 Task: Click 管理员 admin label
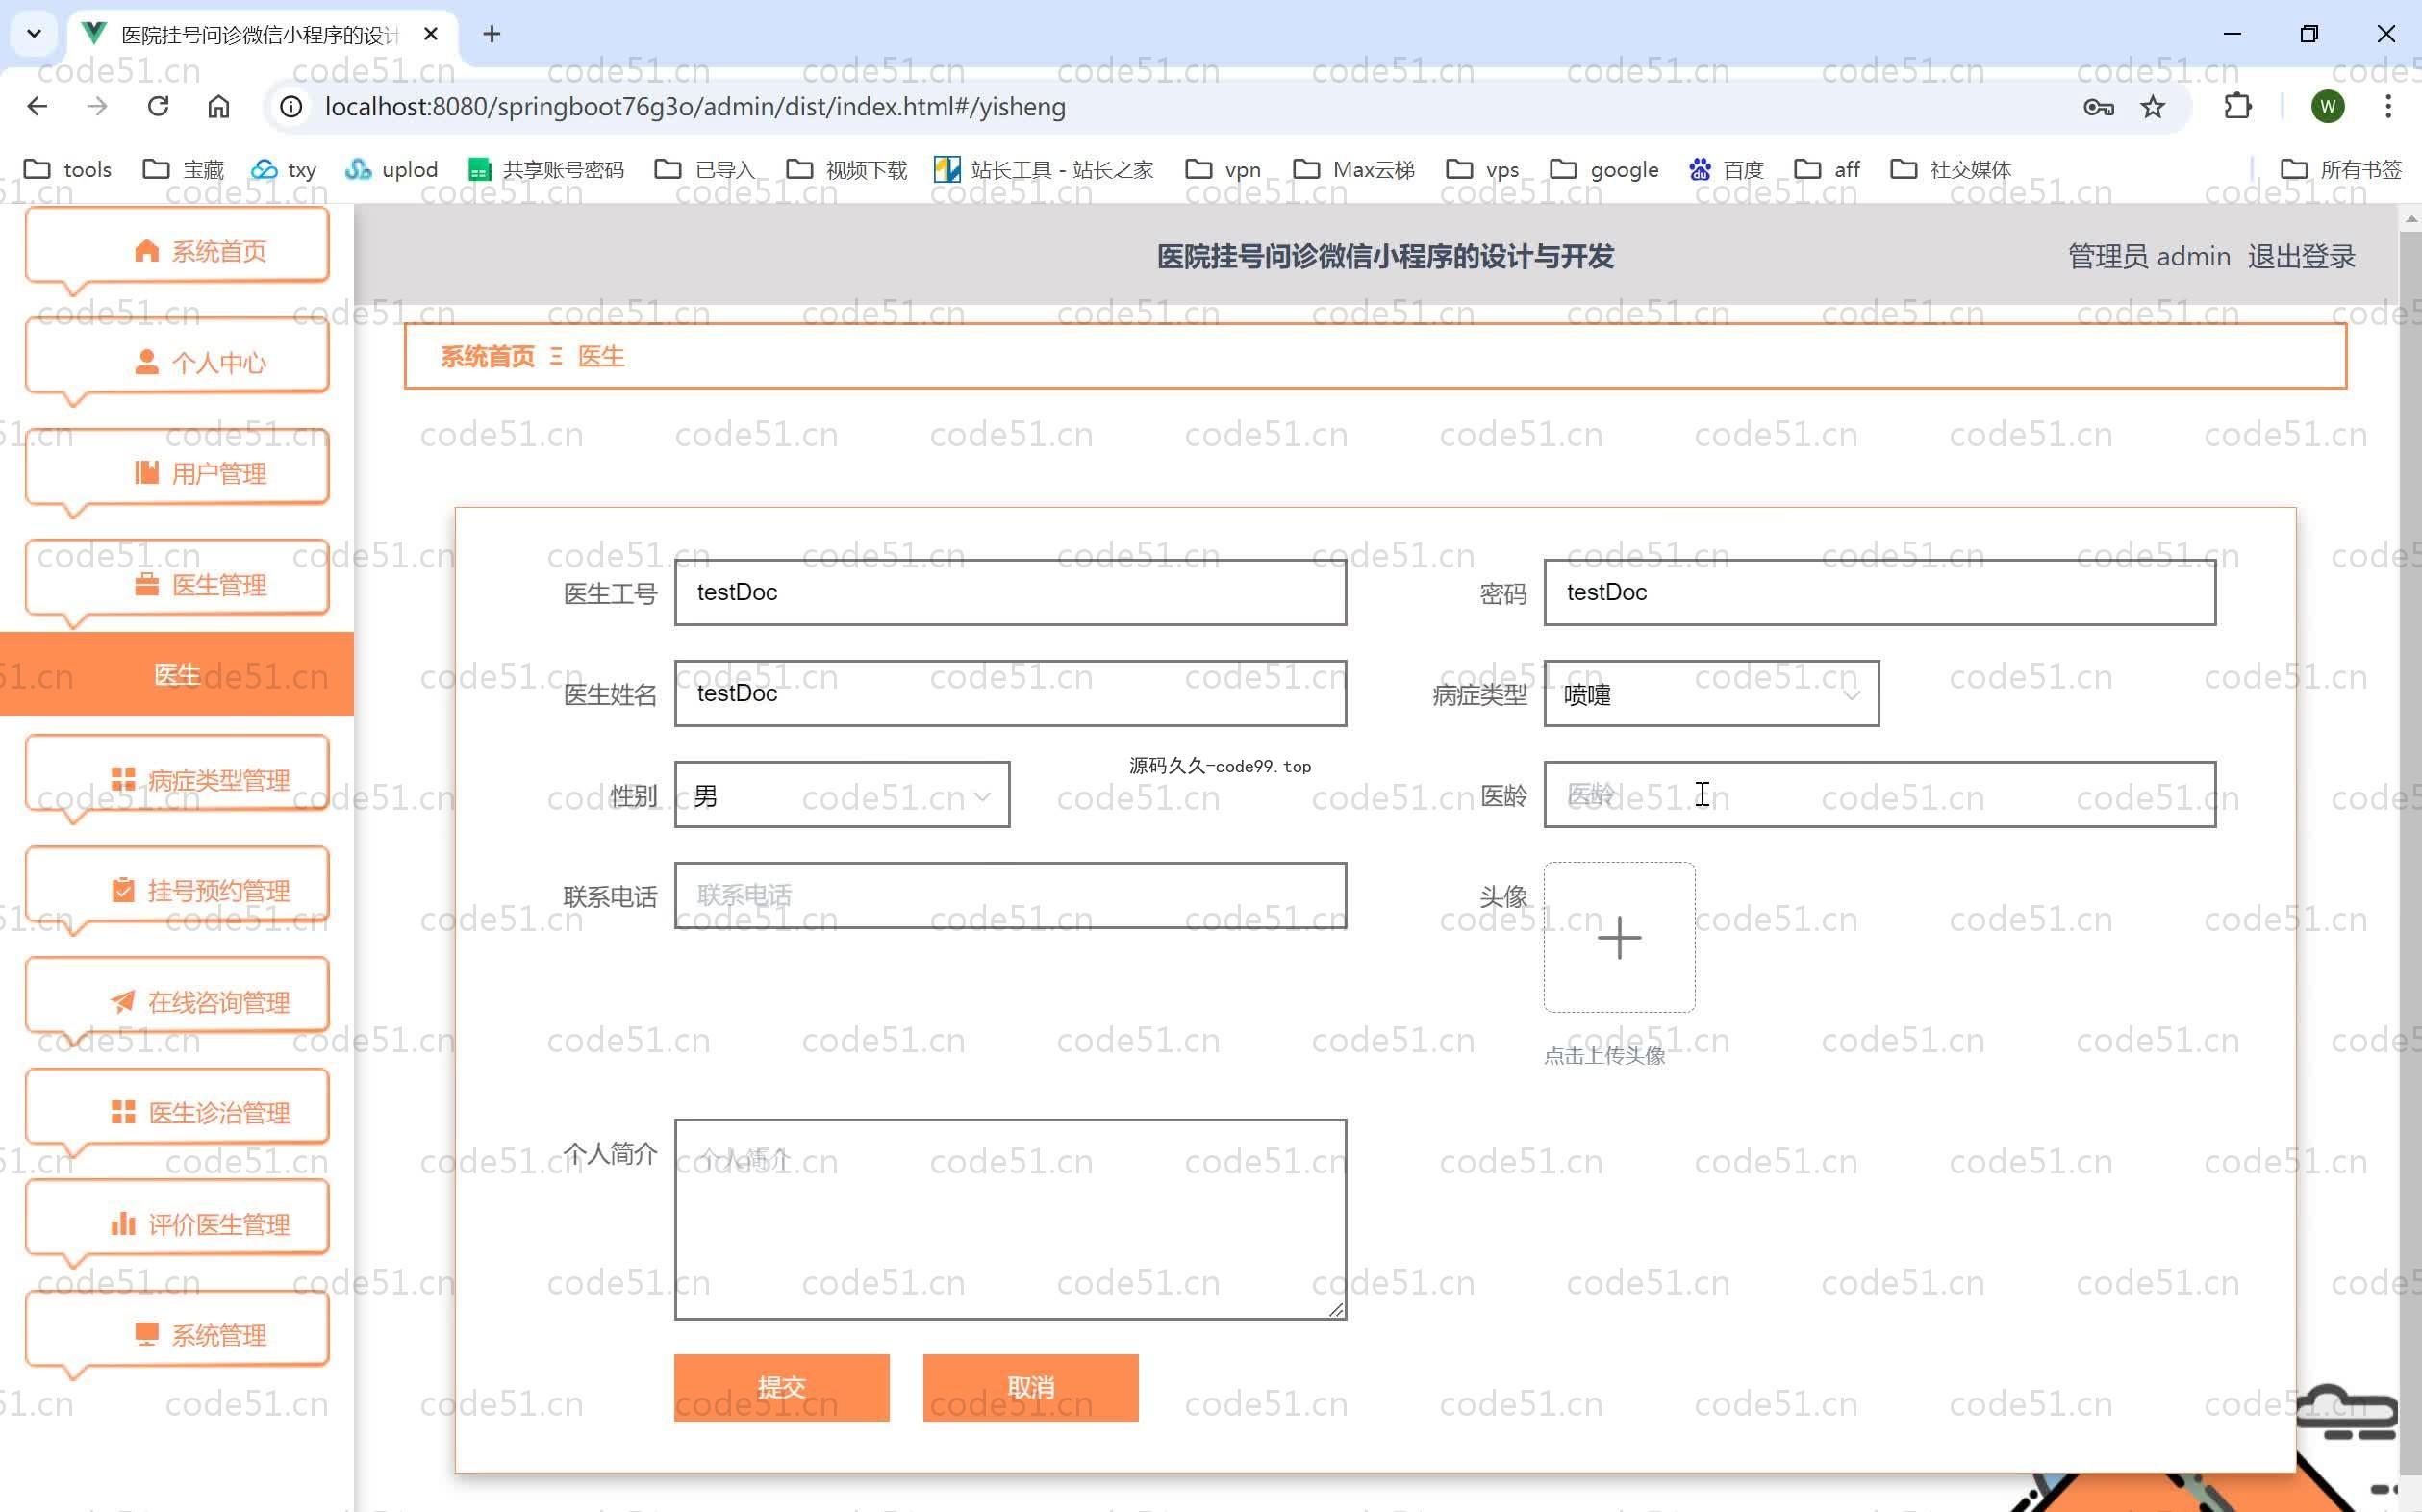pyautogui.click(x=2149, y=256)
